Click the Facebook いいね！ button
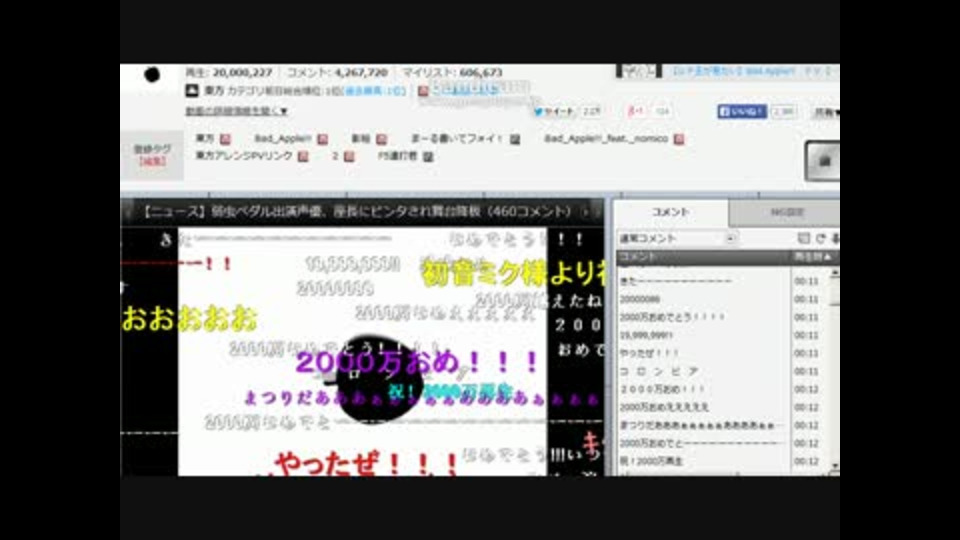 pos(742,111)
